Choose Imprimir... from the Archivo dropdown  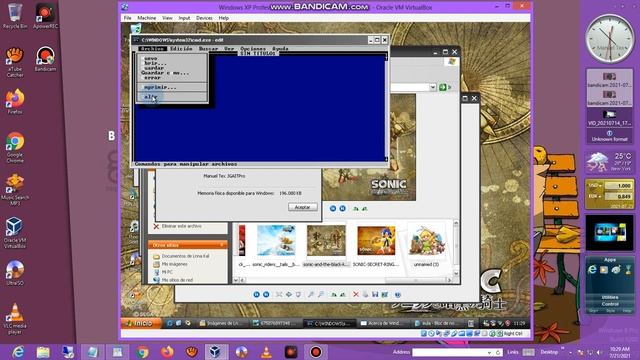click(x=172, y=87)
